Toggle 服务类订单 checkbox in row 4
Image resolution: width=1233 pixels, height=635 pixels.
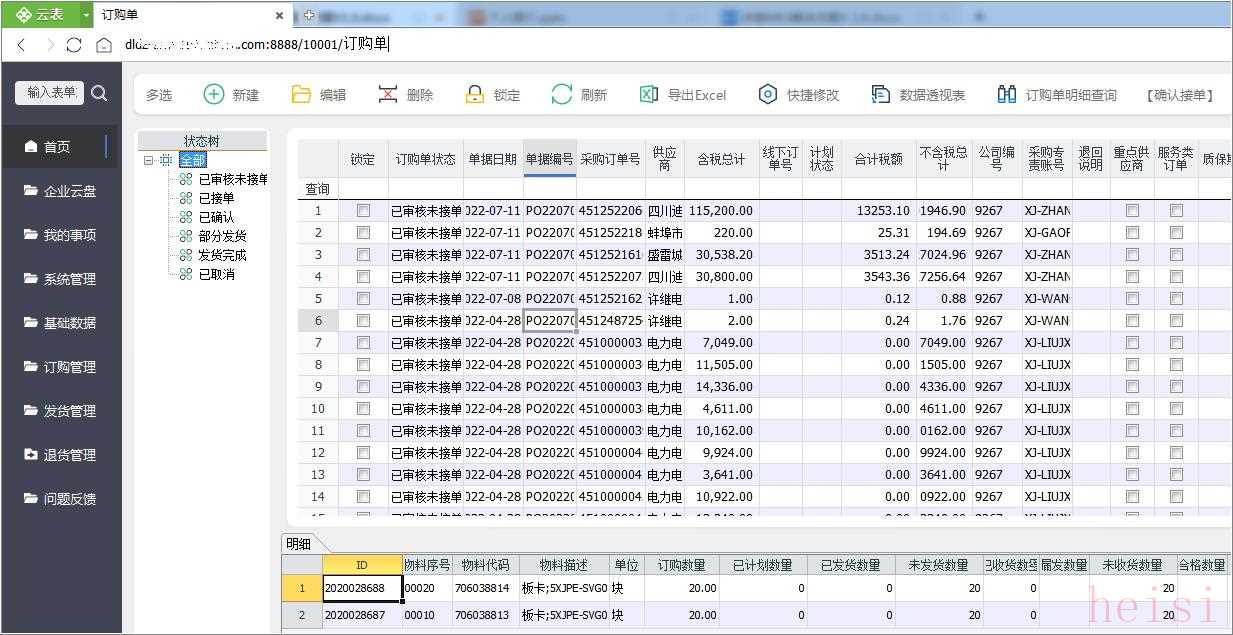[1176, 277]
